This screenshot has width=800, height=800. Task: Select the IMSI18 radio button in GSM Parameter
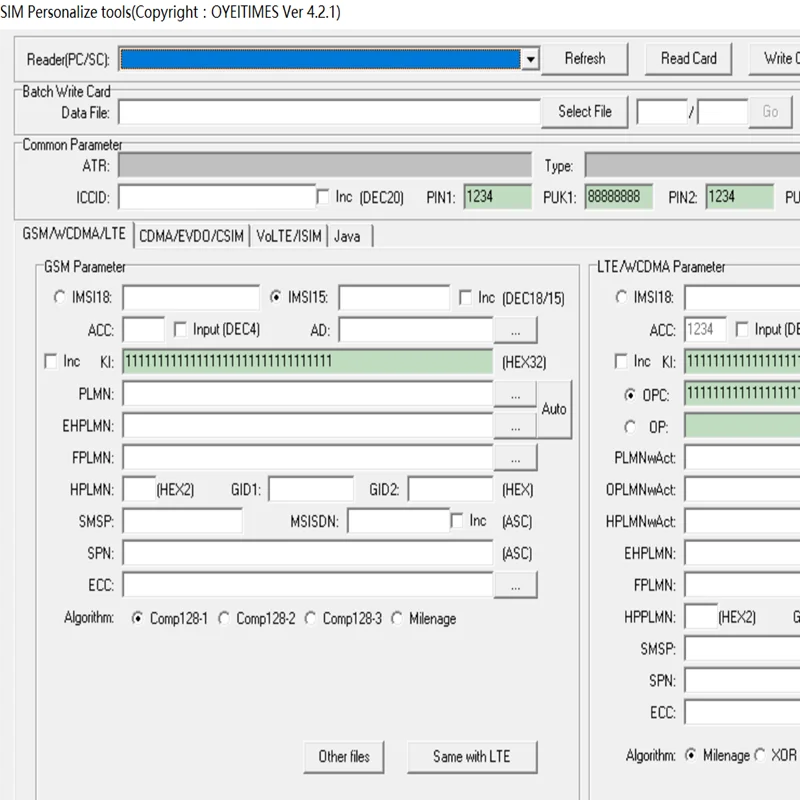(x=59, y=298)
